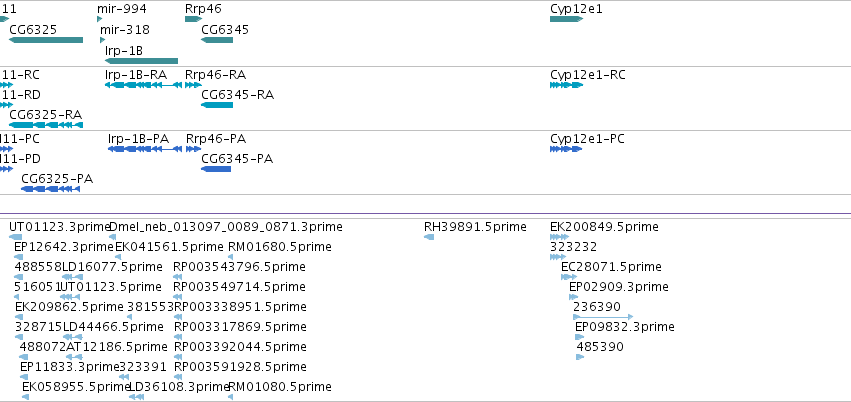Select the 323391 EST label
This screenshot has height=402, width=851.
click(143, 367)
